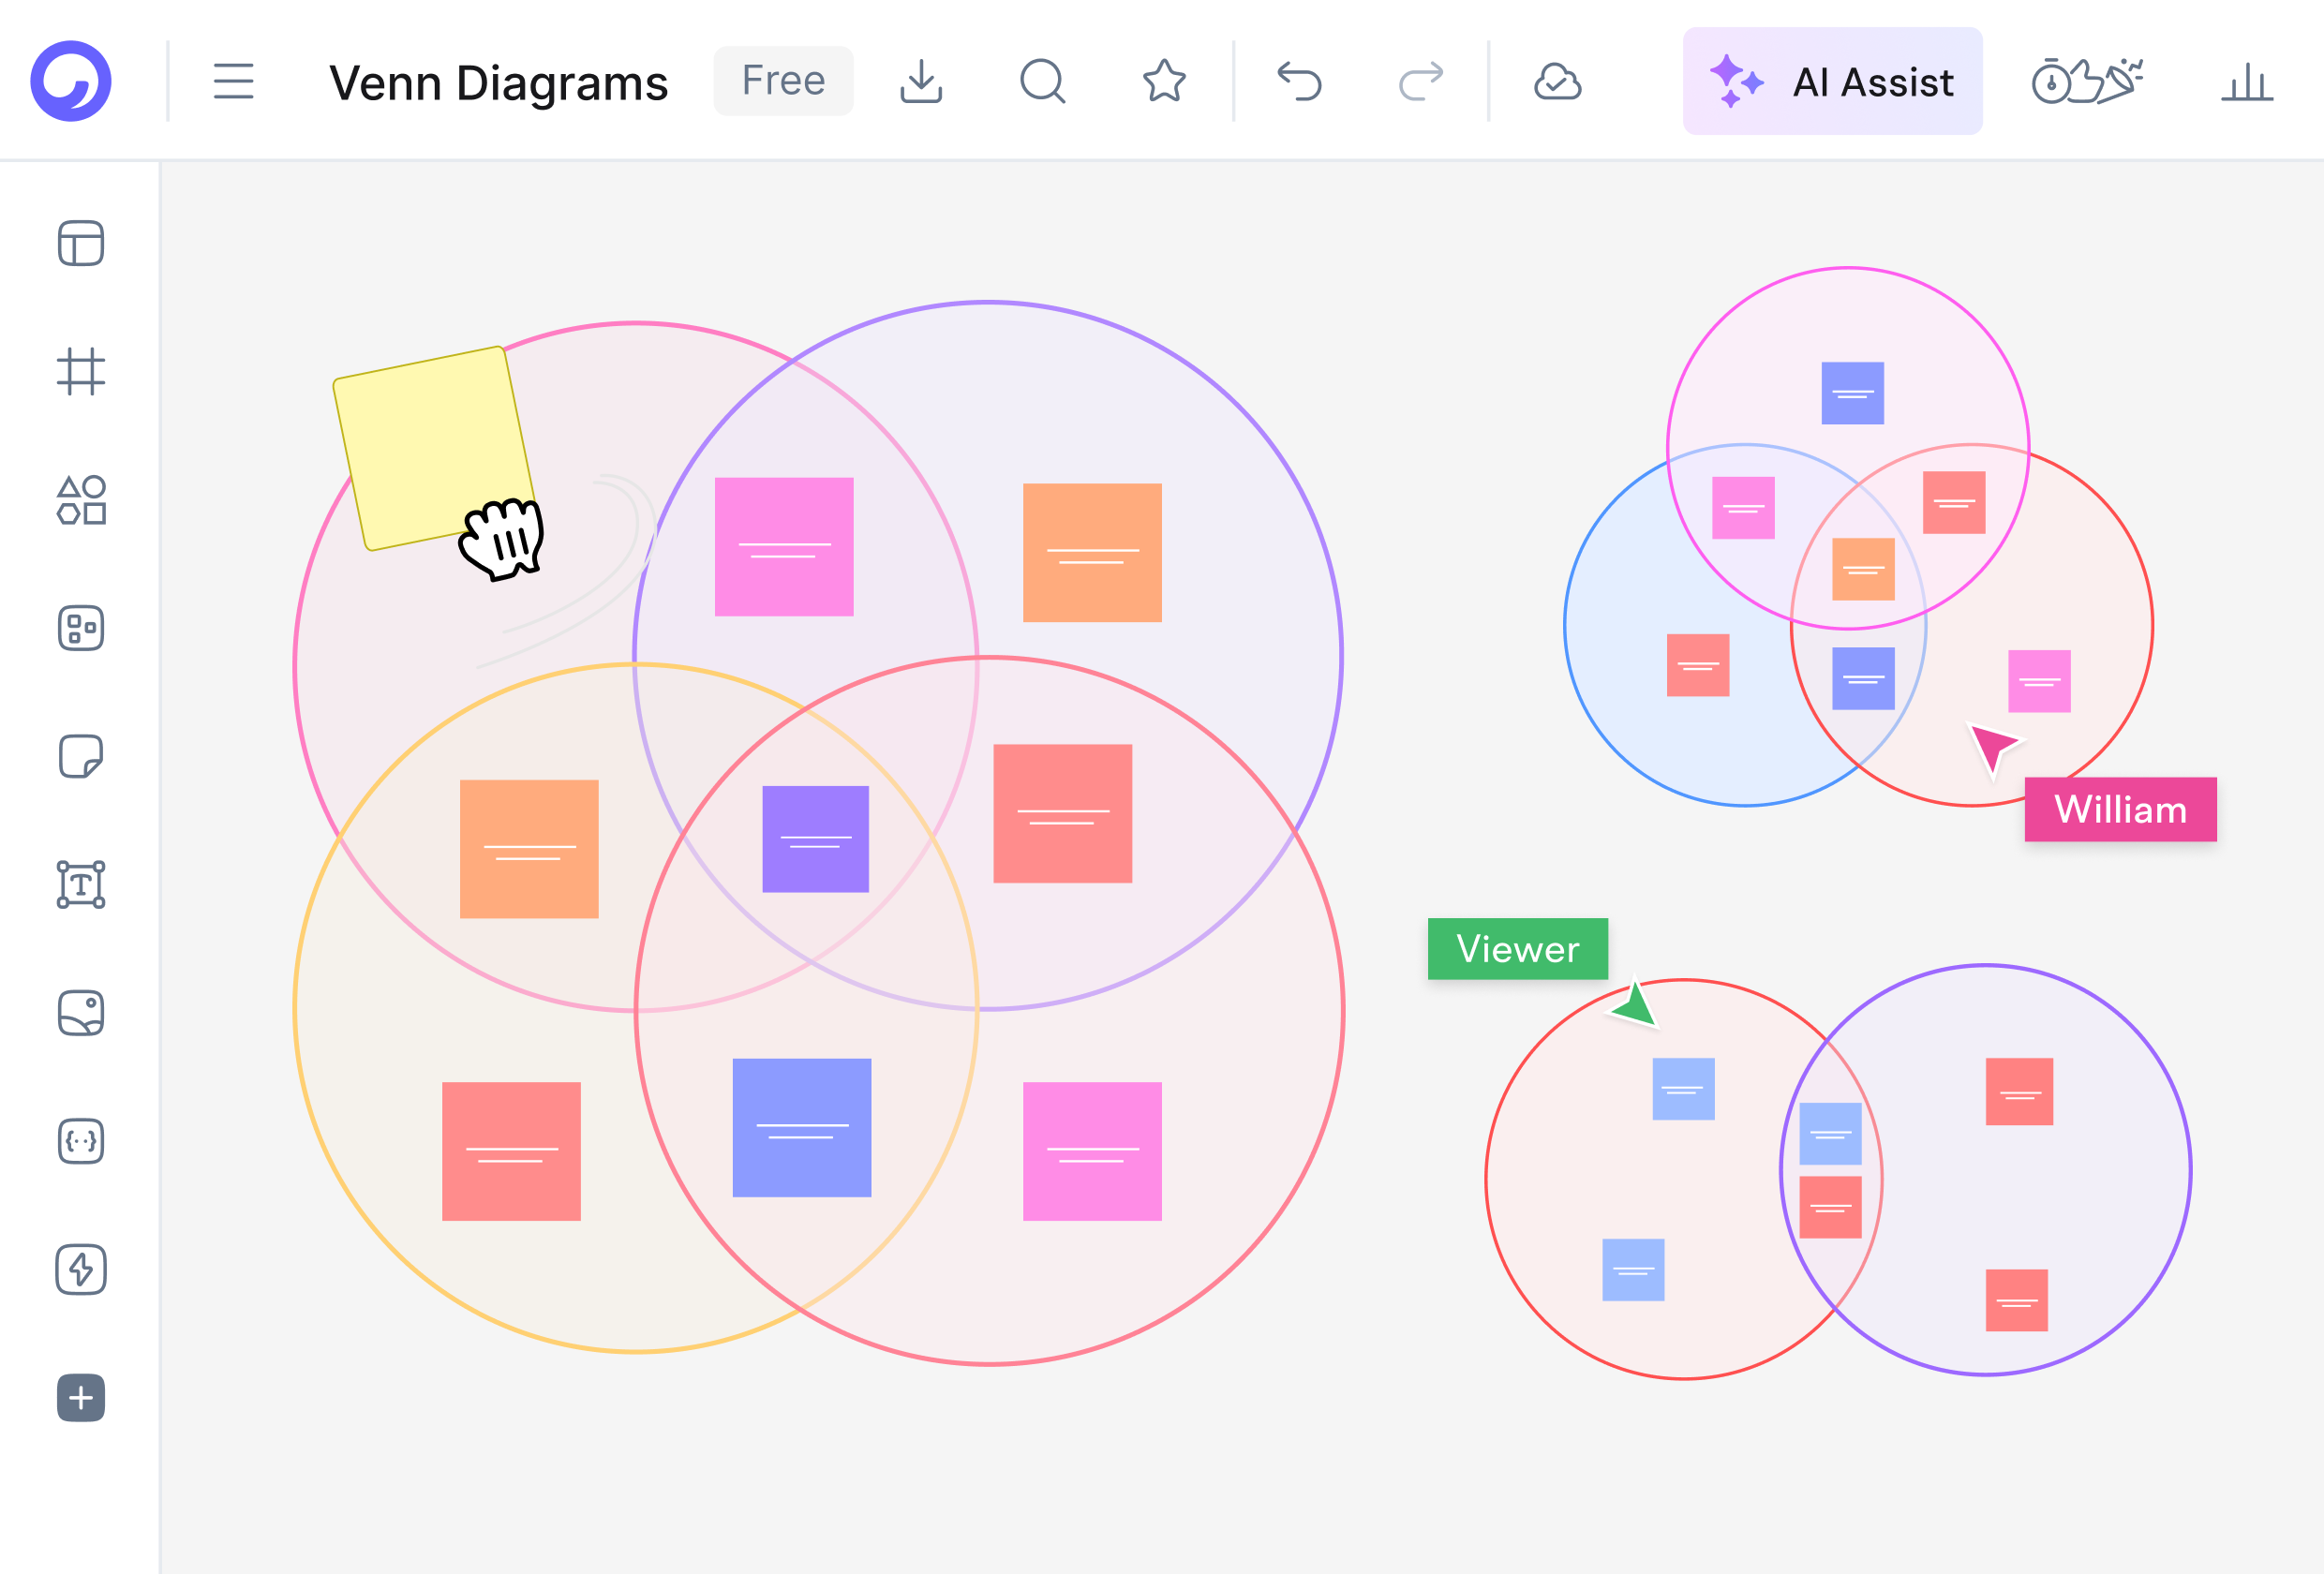Select the purple note in center intersection
The height and width of the screenshot is (1574, 2324).
click(815, 839)
